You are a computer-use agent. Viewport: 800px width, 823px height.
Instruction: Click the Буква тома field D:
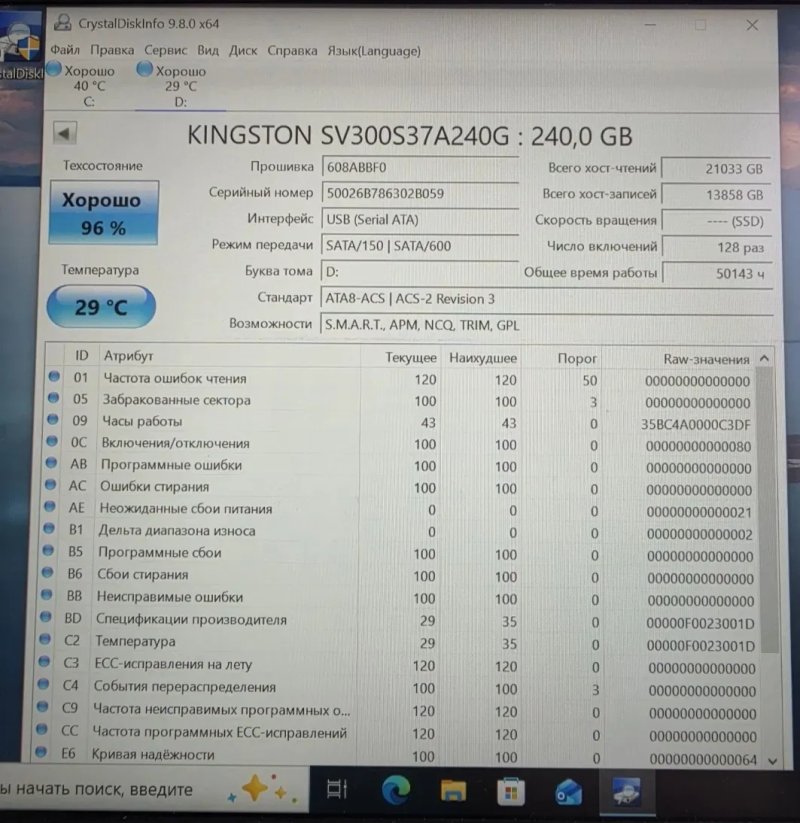420,272
